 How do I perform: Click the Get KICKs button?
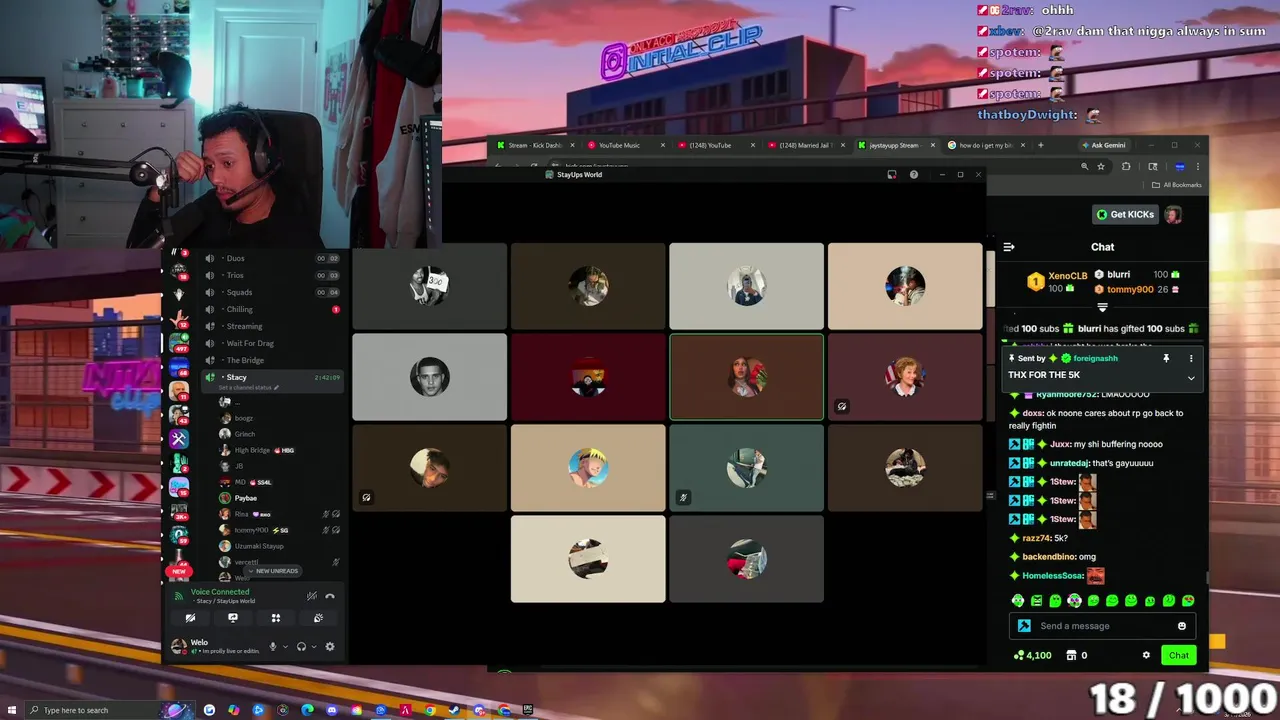coord(1125,214)
